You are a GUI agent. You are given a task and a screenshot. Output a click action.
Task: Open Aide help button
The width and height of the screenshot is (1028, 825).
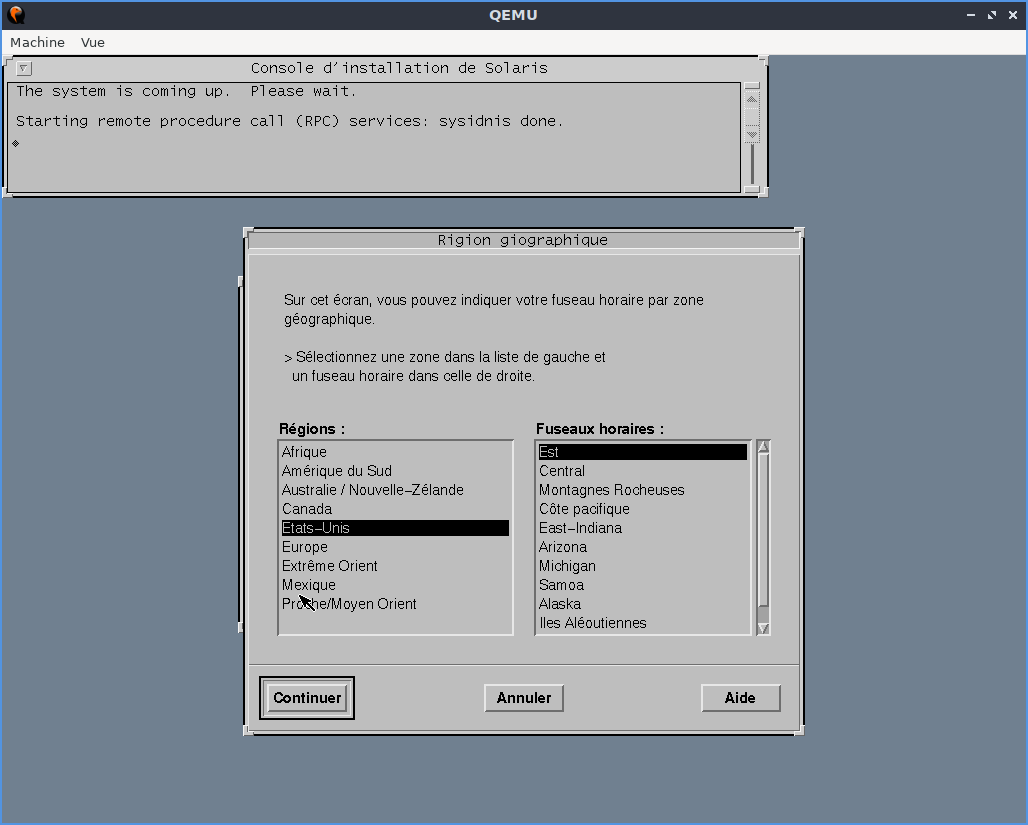coord(740,698)
